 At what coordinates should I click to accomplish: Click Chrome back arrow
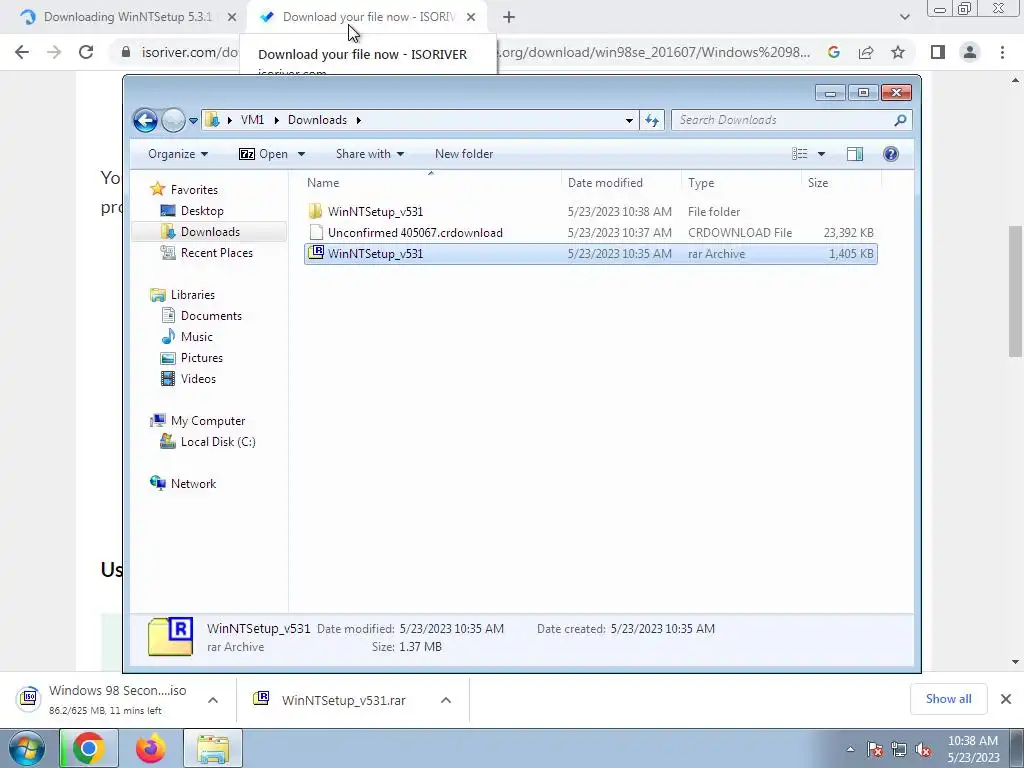click(x=22, y=52)
